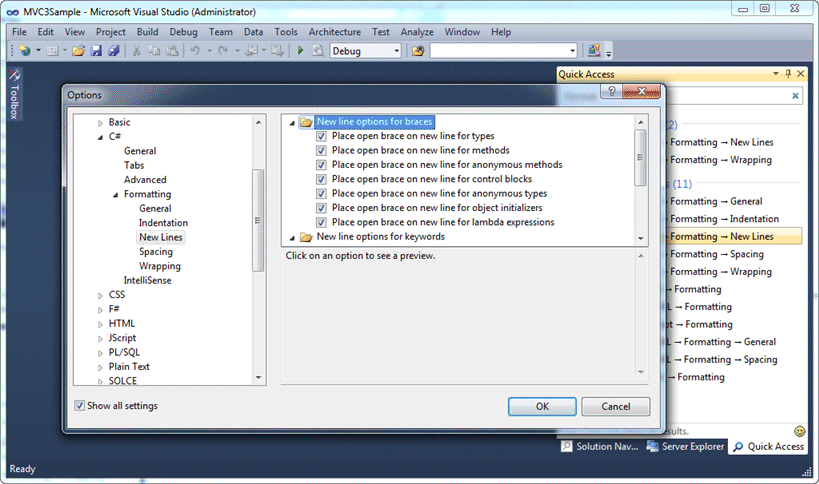
Task: Open the Quick Access panel options dropdown
Action: (776, 74)
